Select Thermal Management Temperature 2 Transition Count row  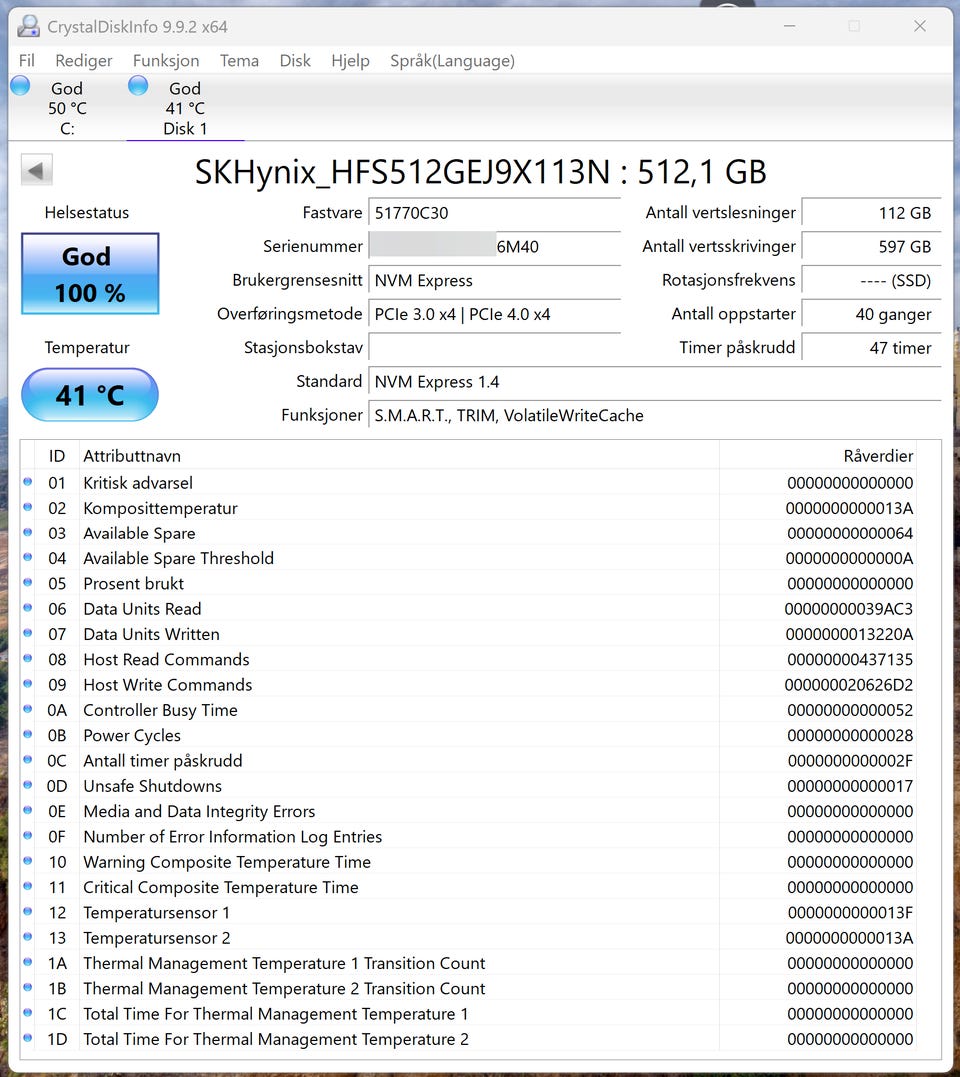click(469, 988)
